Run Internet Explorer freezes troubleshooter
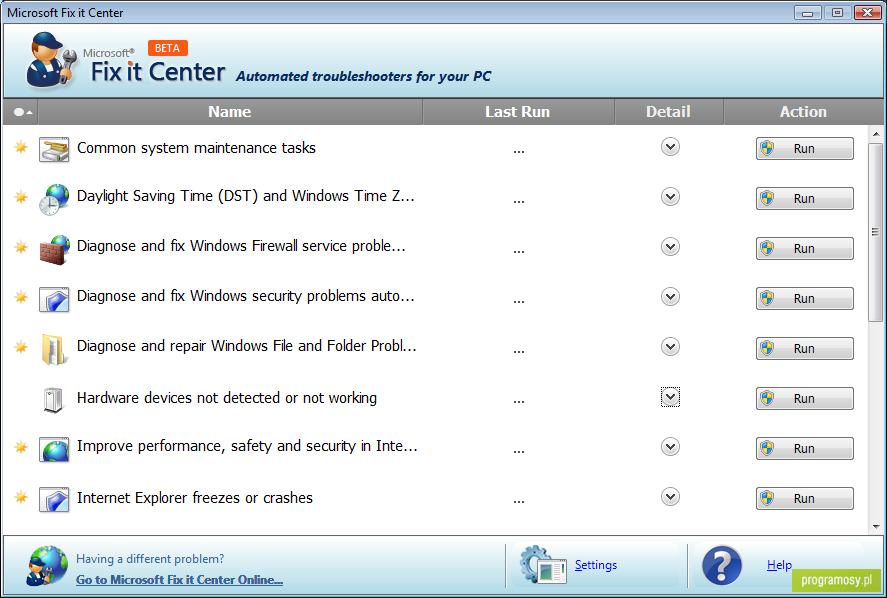The height and width of the screenshot is (598, 887). [804, 498]
